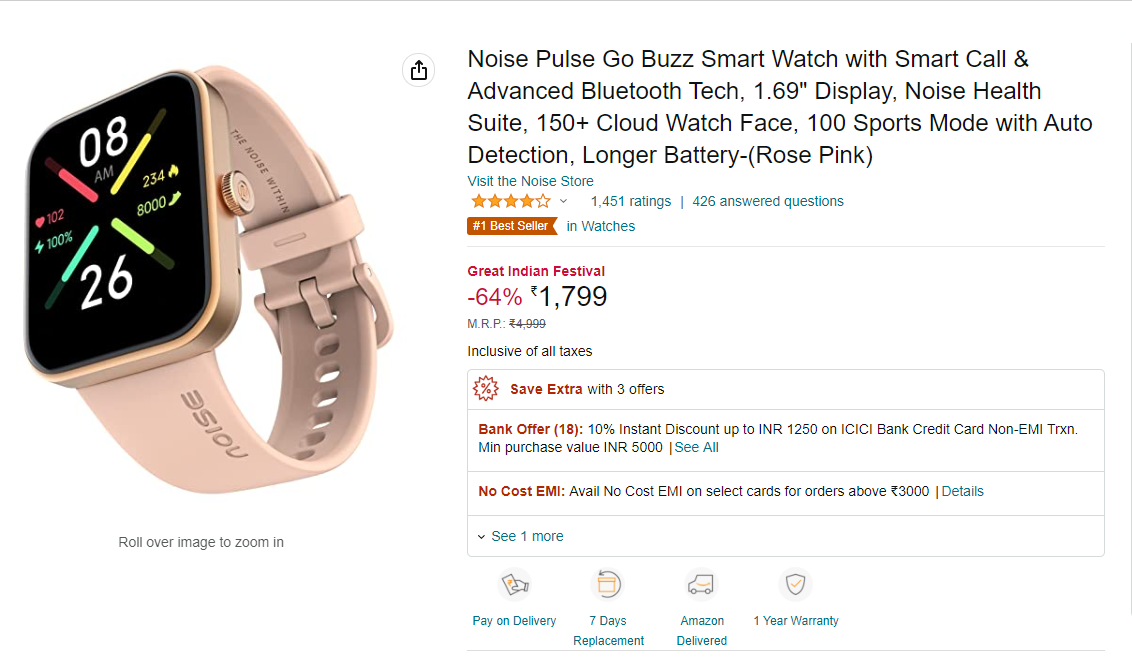Expand the star rating breakdown dropdown
Image resolution: width=1132 pixels, height=671 pixels.
(563, 201)
